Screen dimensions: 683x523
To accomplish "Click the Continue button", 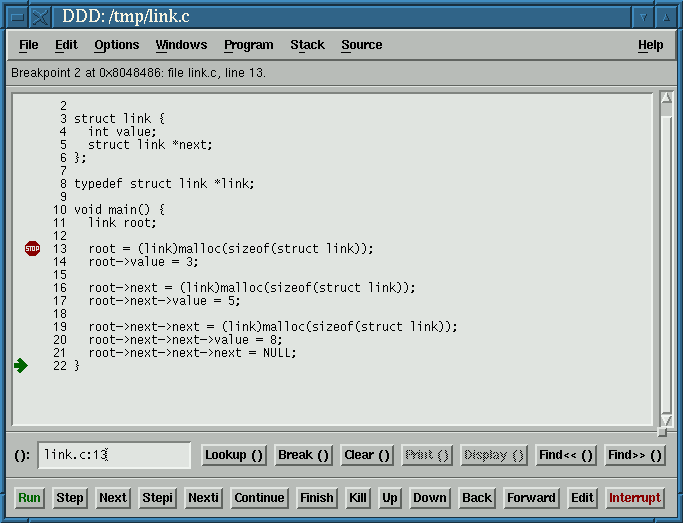I will pyautogui.click(x=259, y=497).
